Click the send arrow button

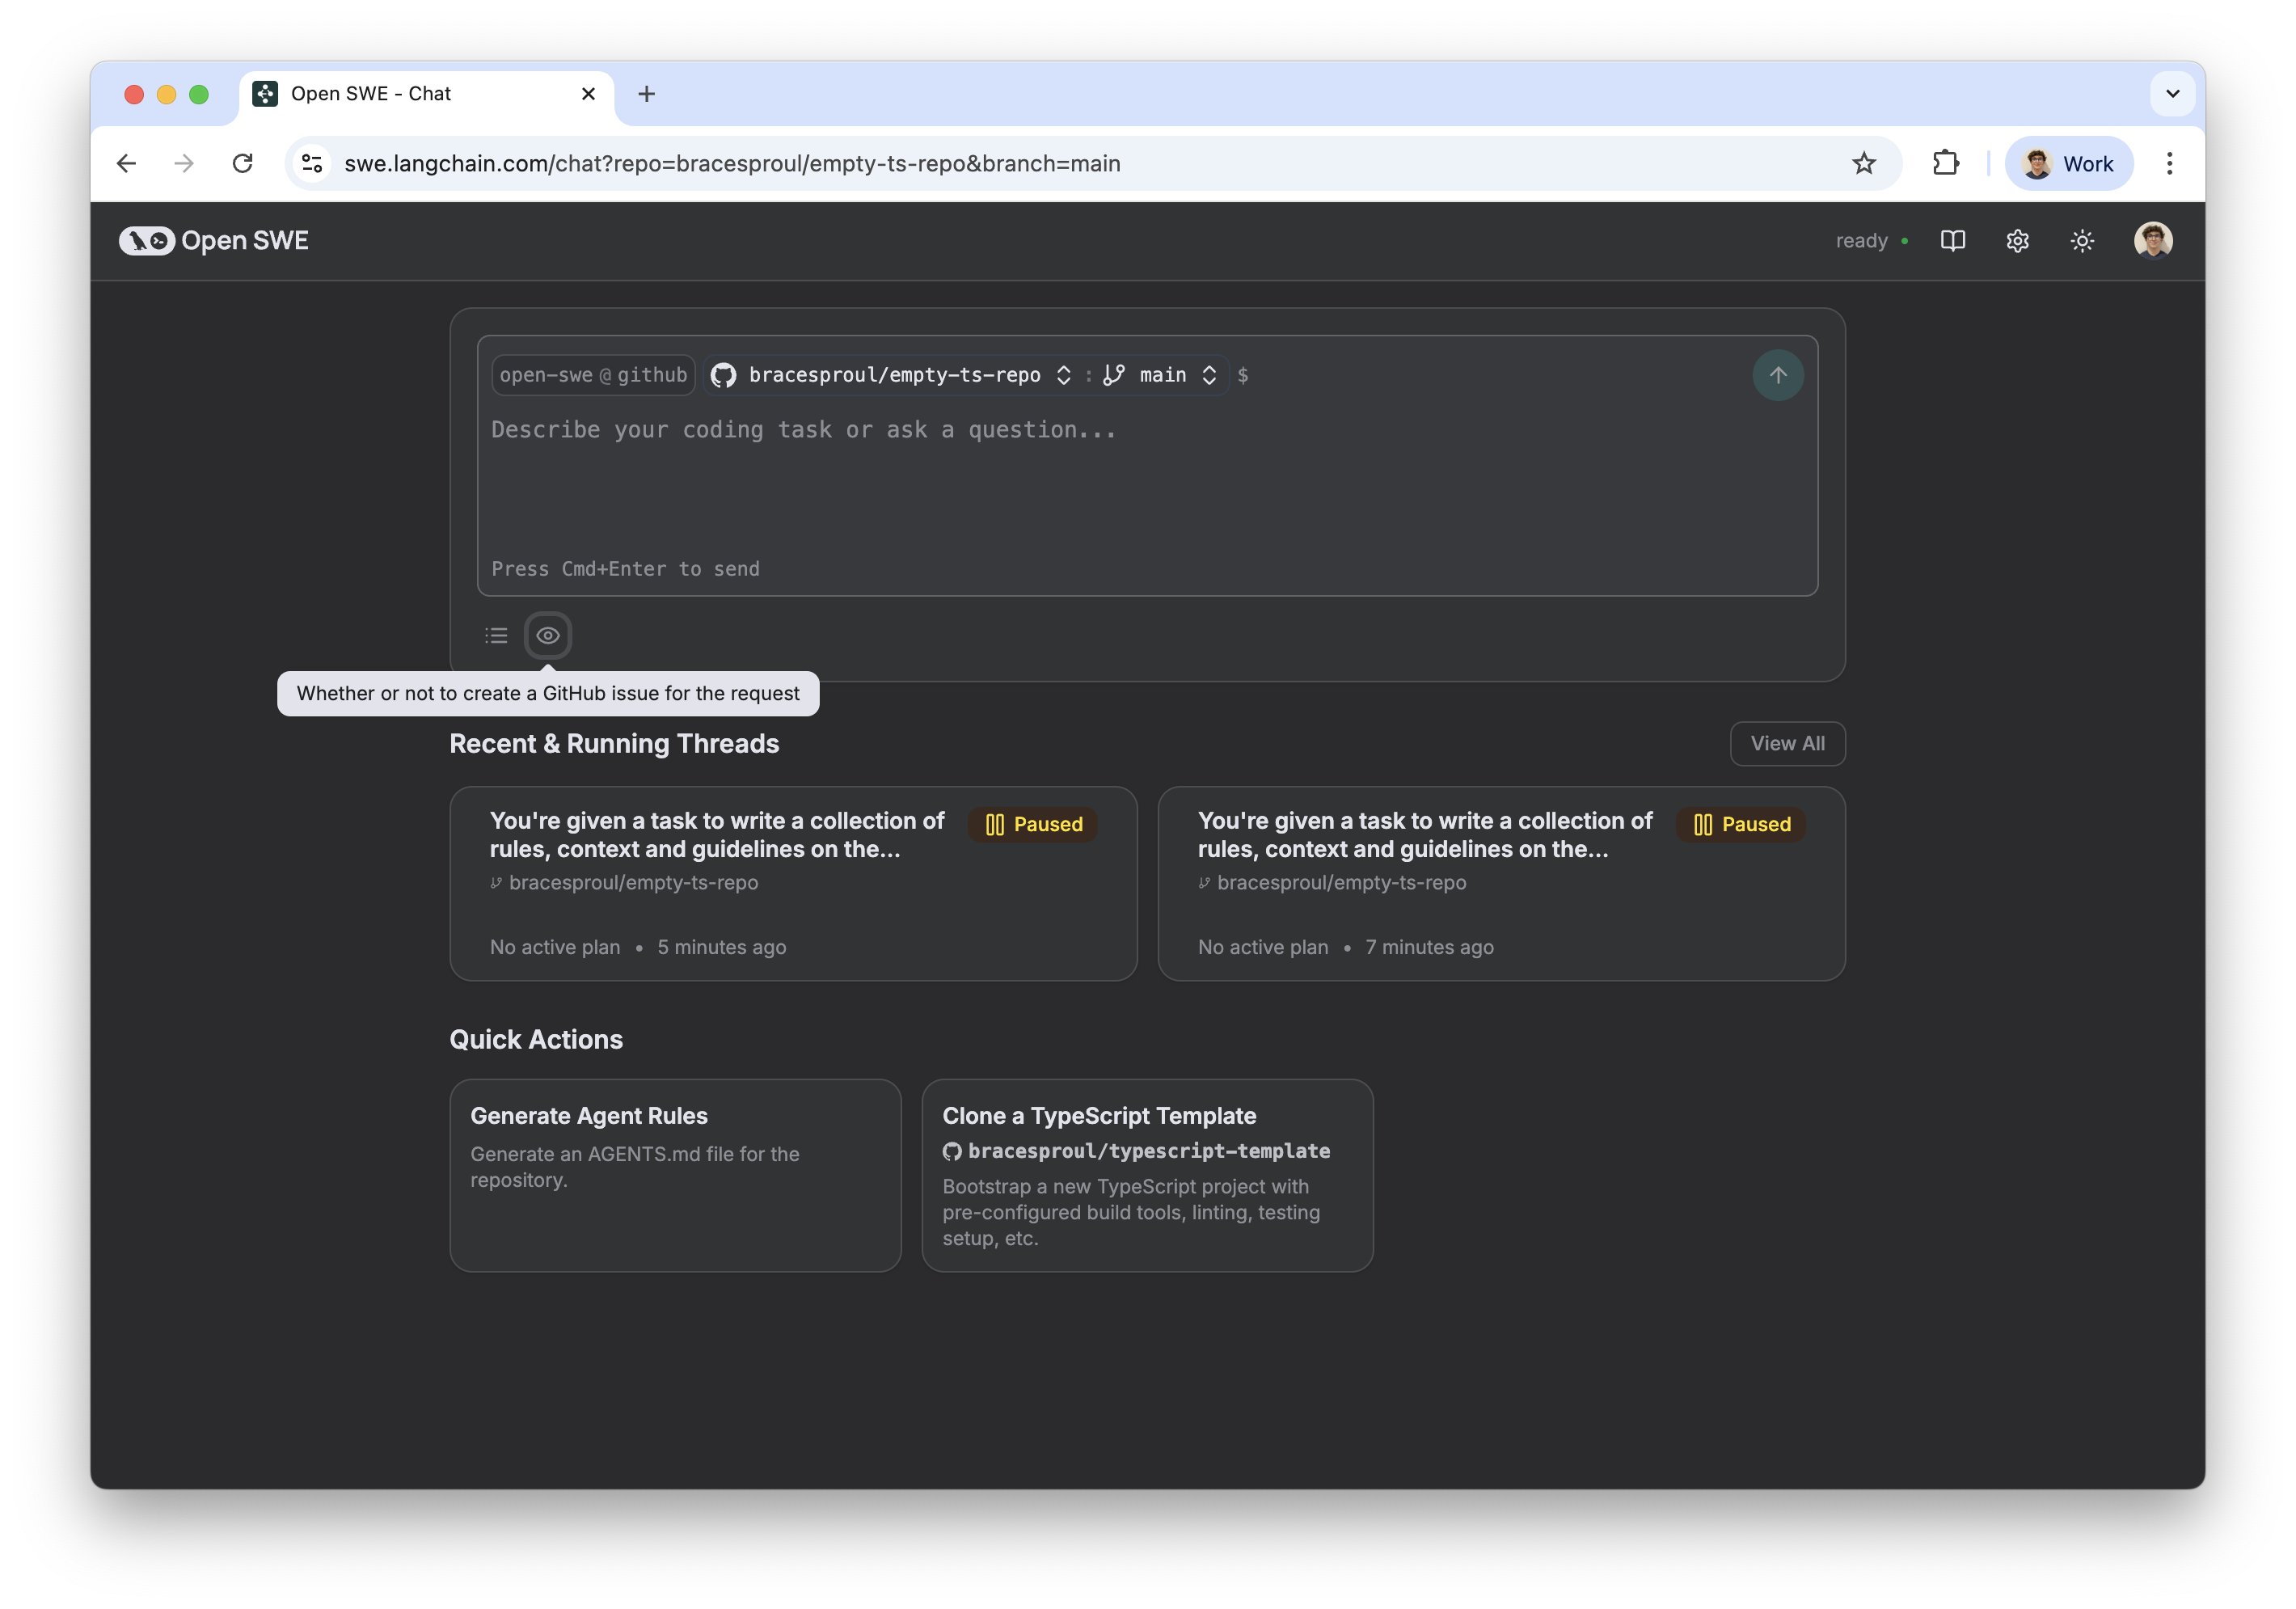tap(1778, 375)
